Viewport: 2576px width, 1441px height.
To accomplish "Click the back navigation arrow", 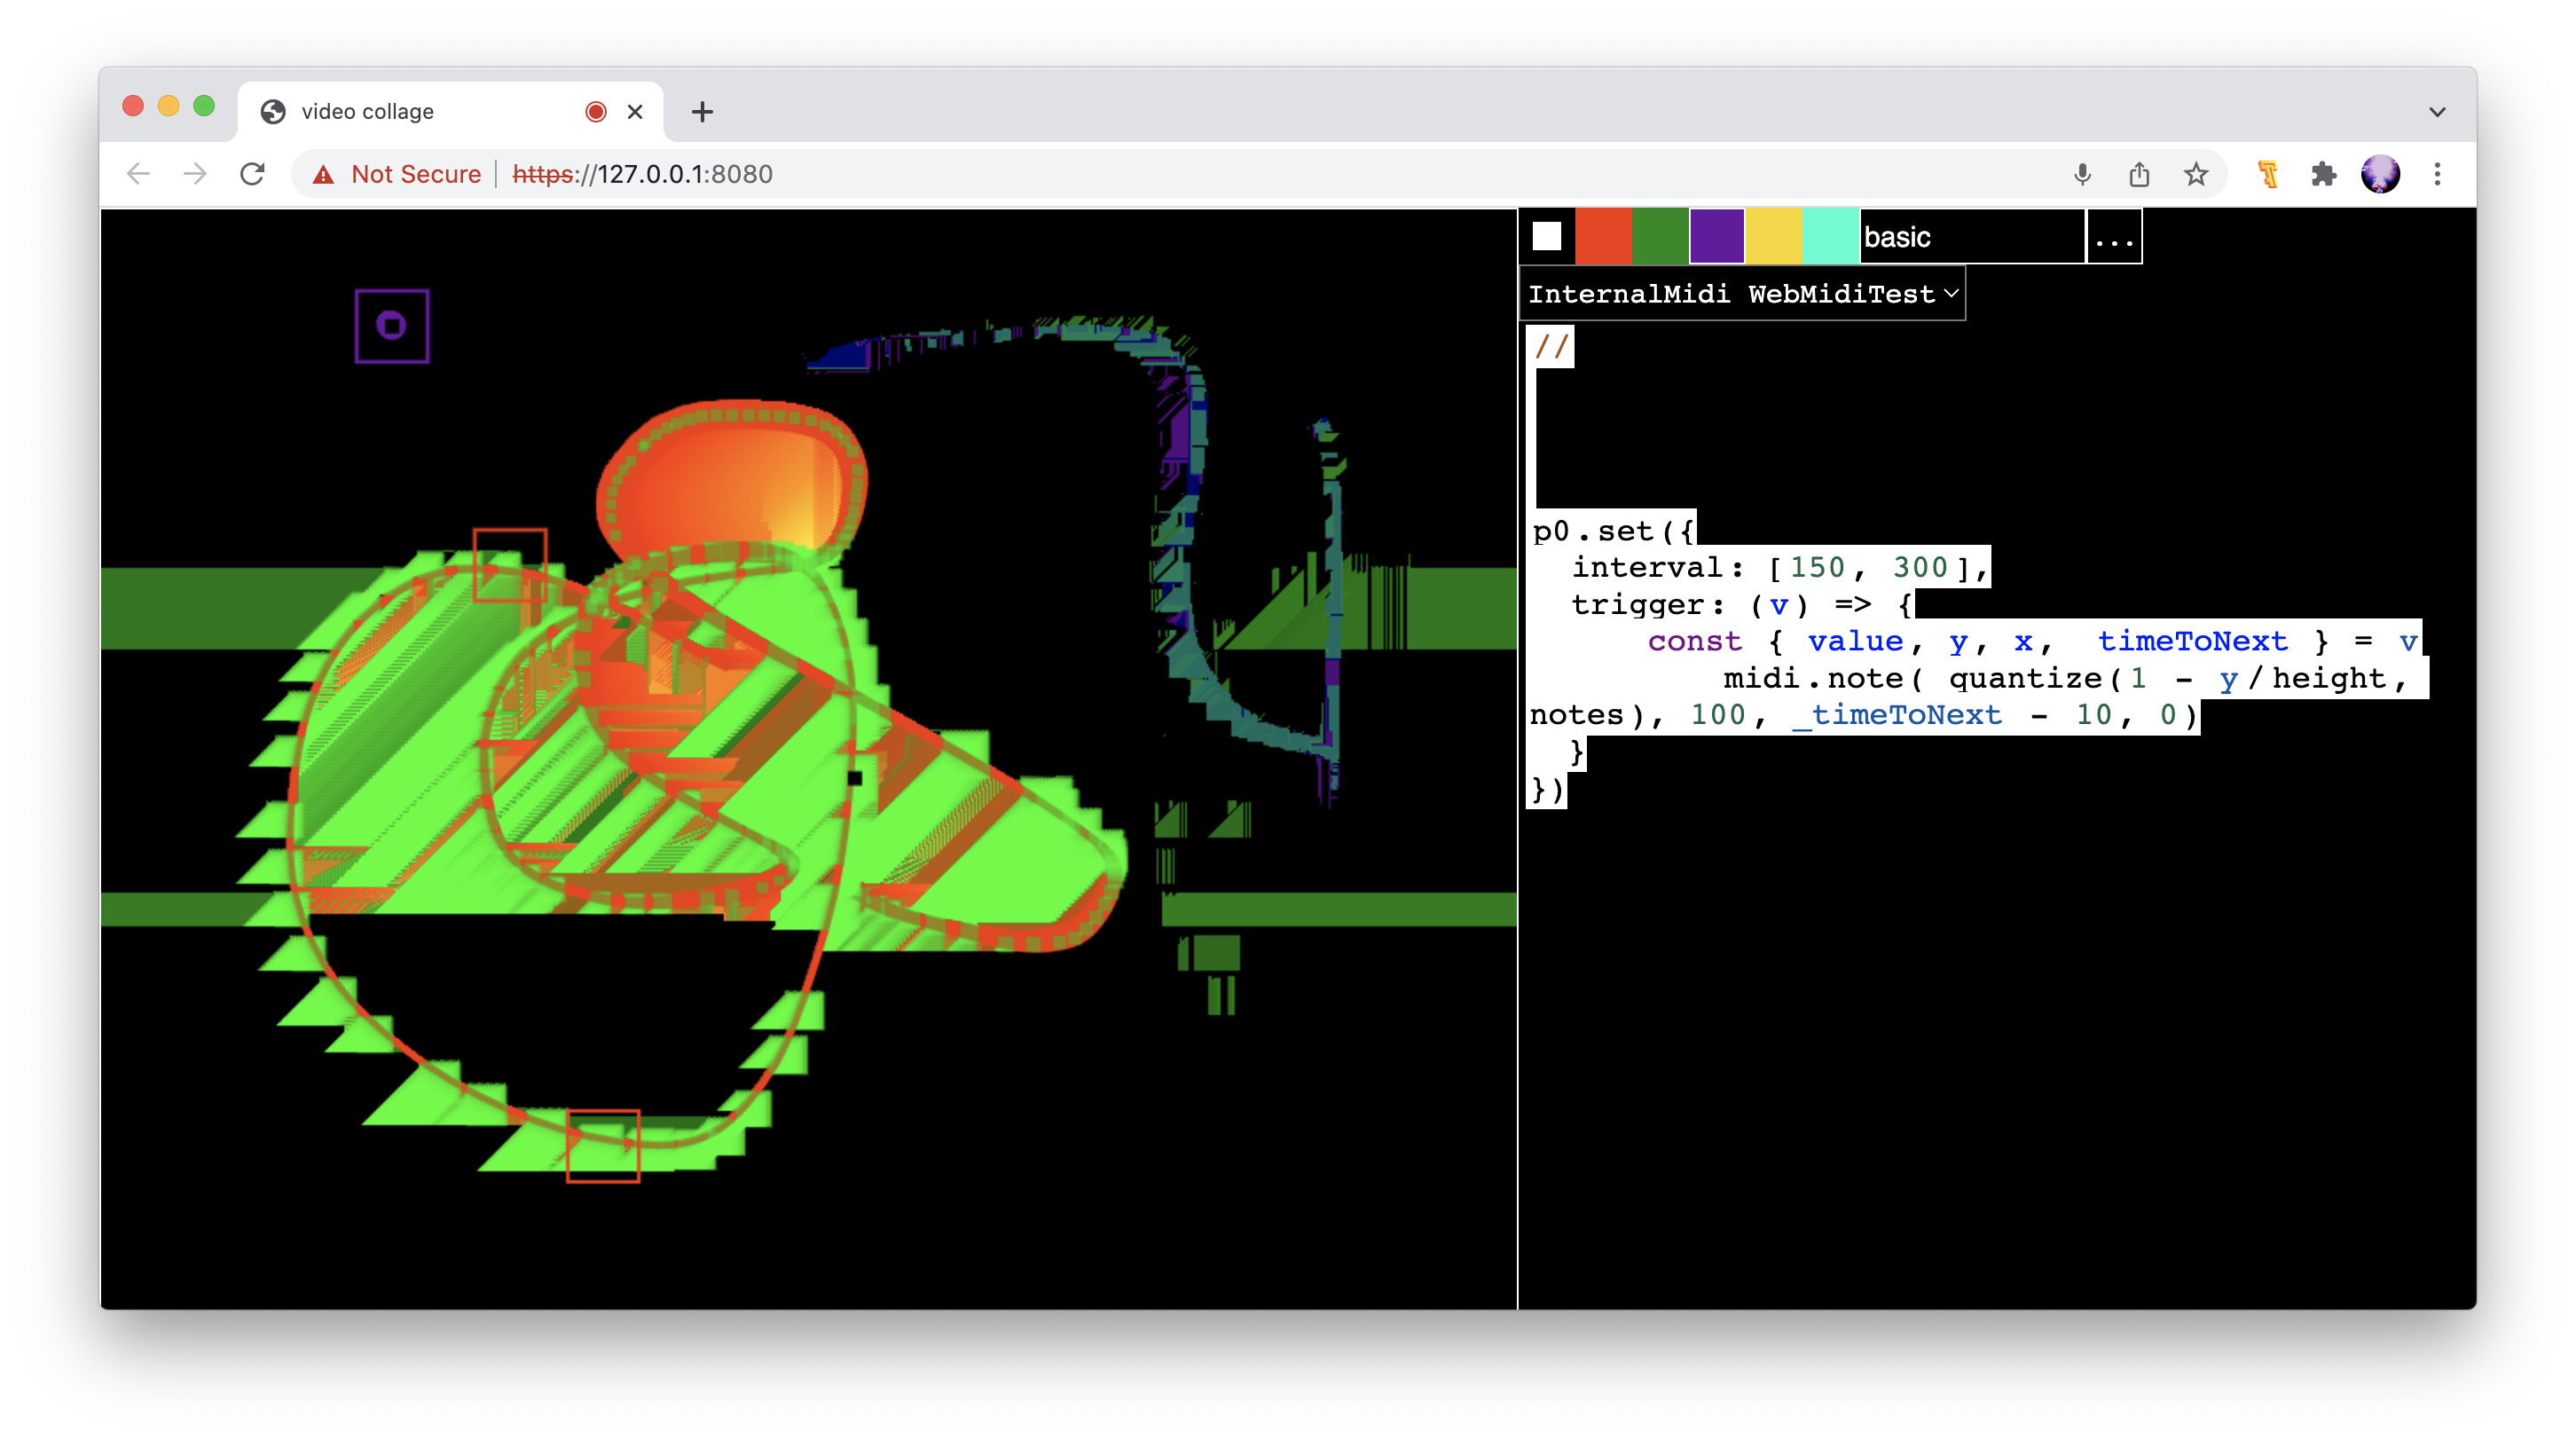I will click(x=139, y=174).
